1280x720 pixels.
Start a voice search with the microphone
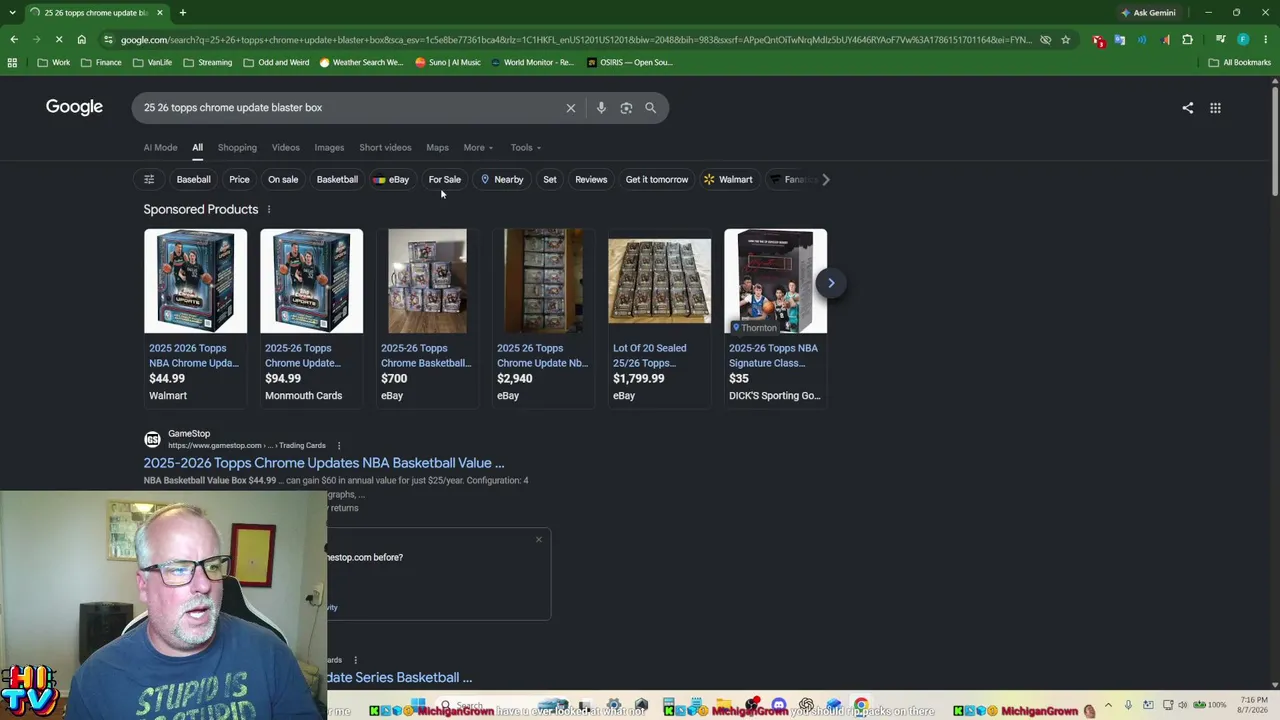point(601,108)
